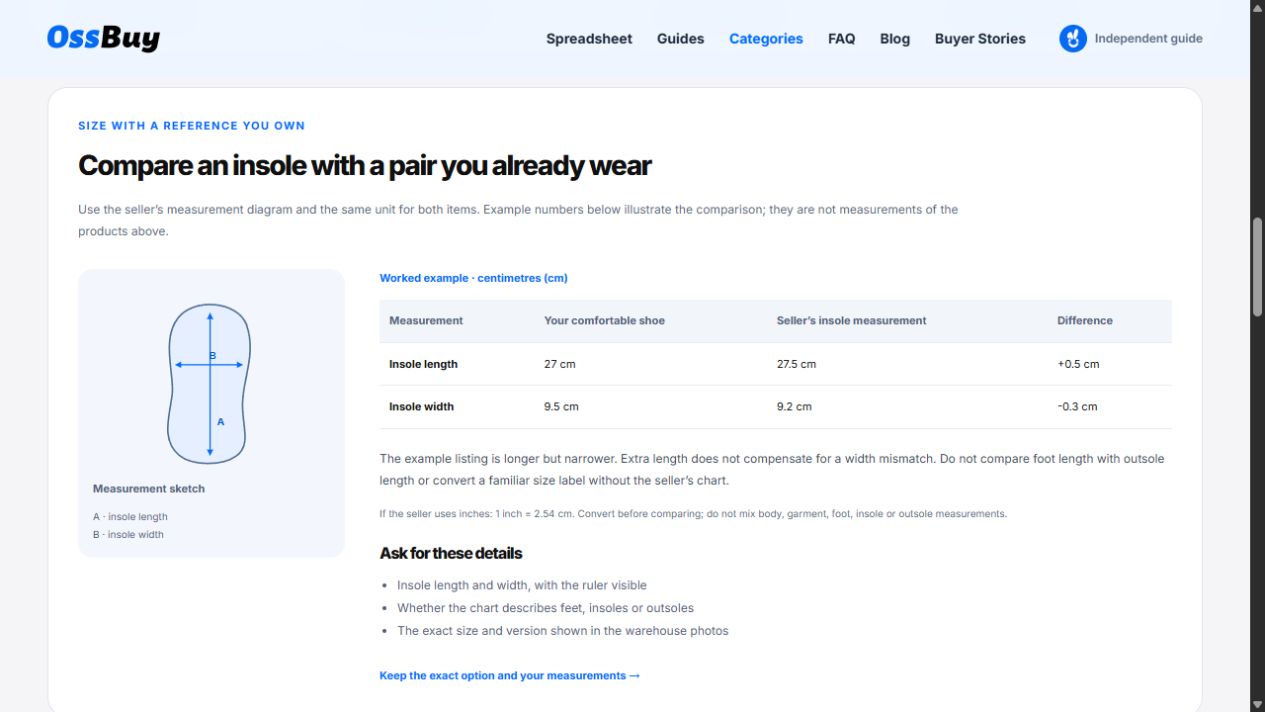
Task: Select the Insole width table row
Action: (x=775, y=407)
